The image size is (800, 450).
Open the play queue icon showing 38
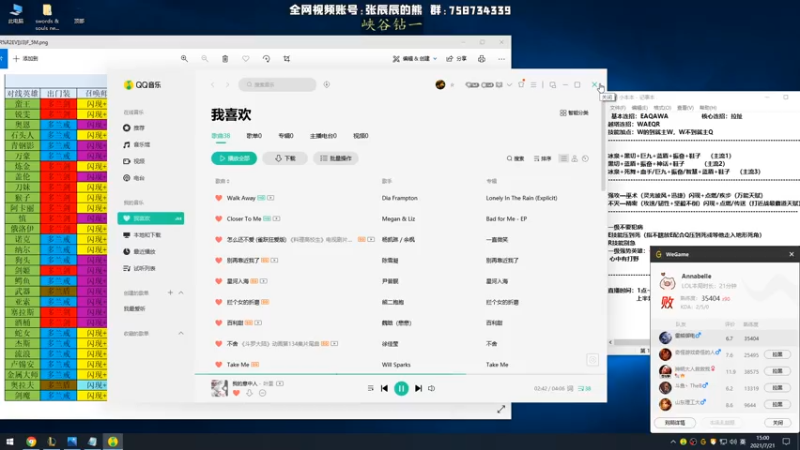(584, 388)
